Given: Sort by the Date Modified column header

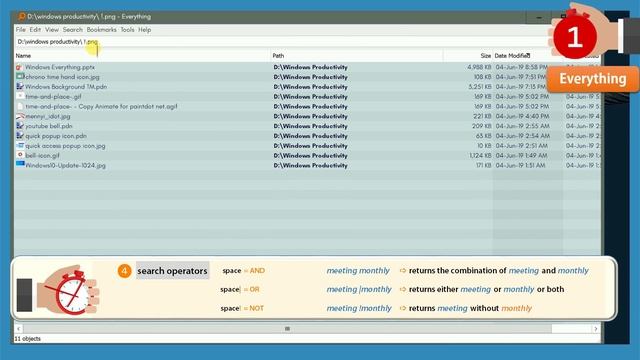Looking at the screenshot, I should coord(512,56).
